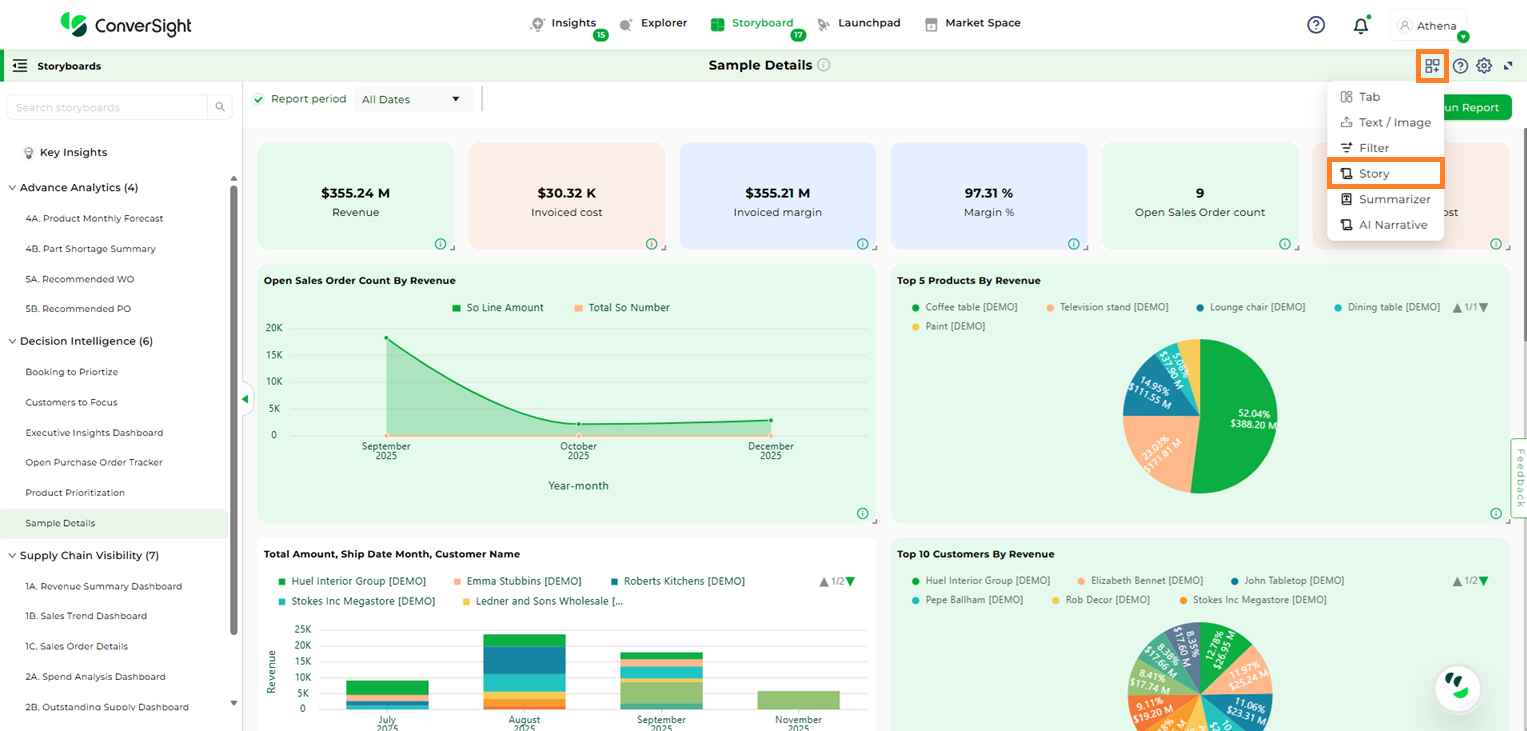1527x731 pixels.
Task: Open the help question mark icon in header
Action: coord(1316,25)
